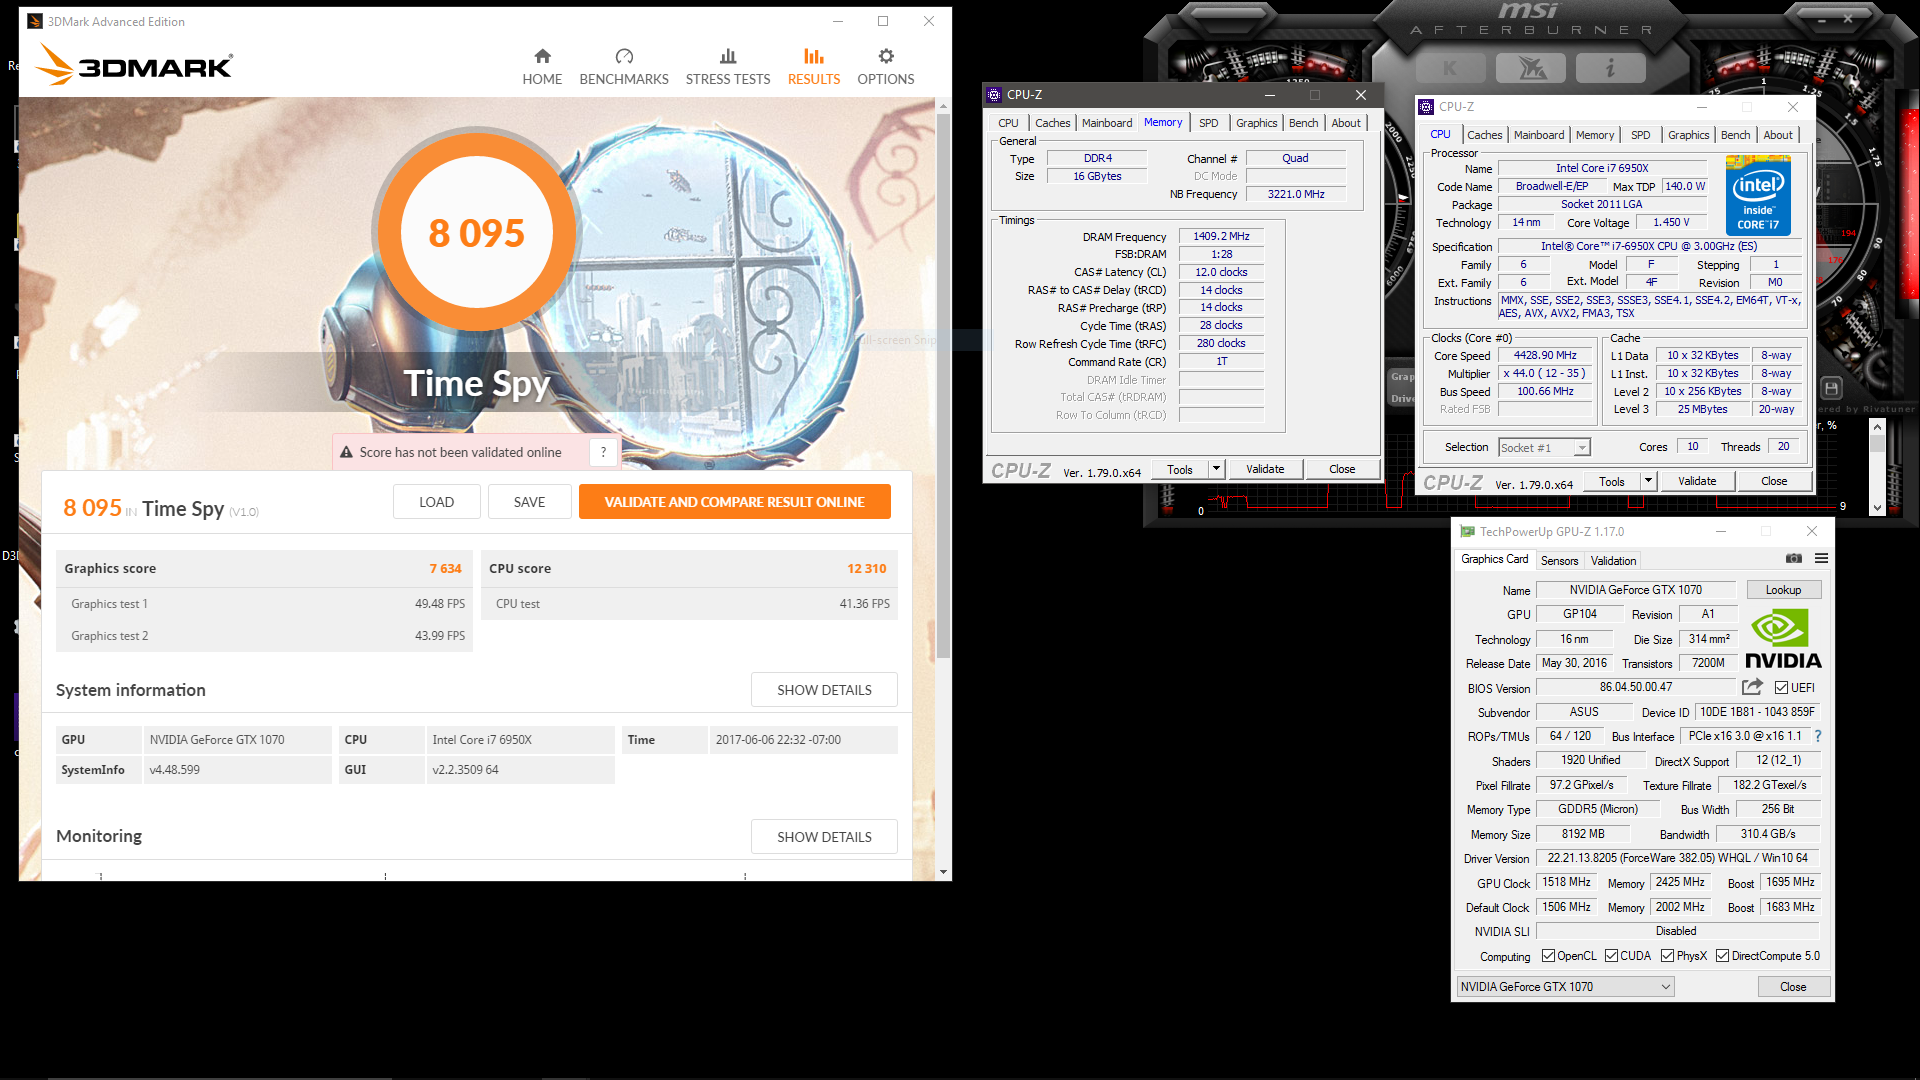The width and height of the screenshot is (1920, 1080).
Task: Open MSI Afterburner information button
Action: tap(1610, 68)
